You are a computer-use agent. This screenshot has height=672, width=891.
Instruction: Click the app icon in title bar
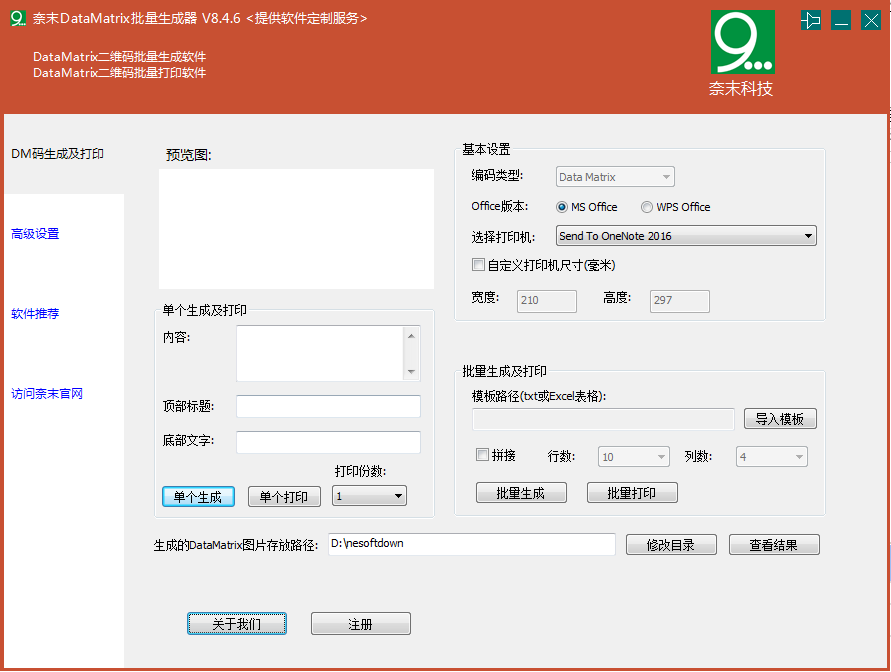pyautogui.click(x=17, y=18)
